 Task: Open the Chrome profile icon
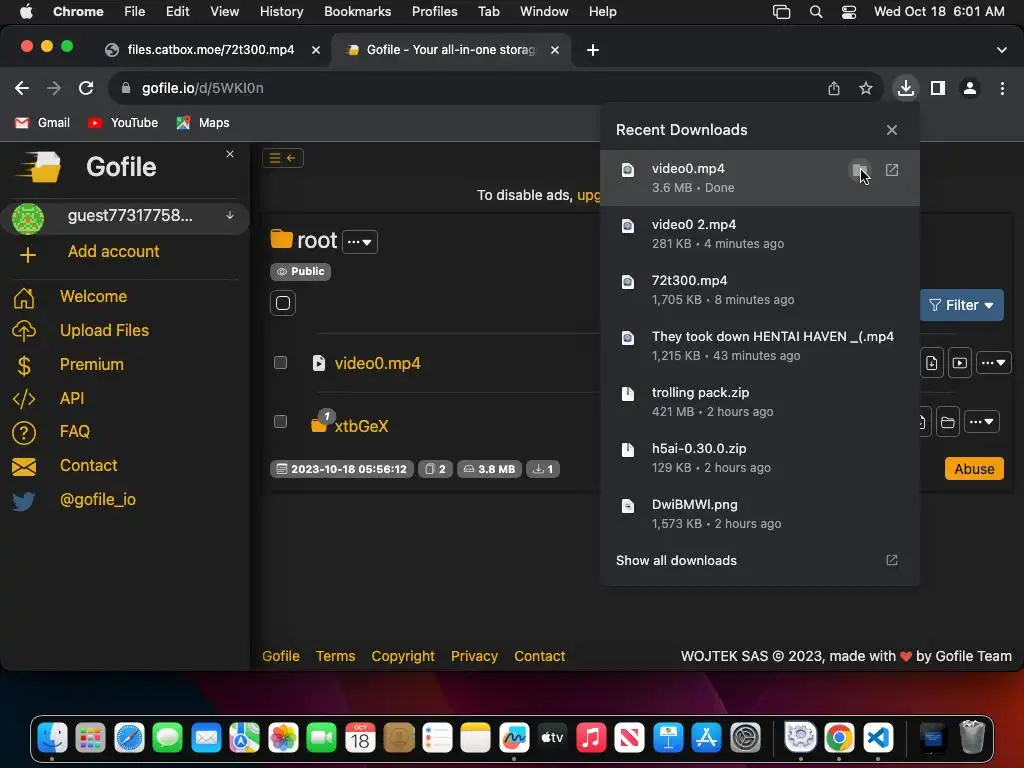coord(970,88)
